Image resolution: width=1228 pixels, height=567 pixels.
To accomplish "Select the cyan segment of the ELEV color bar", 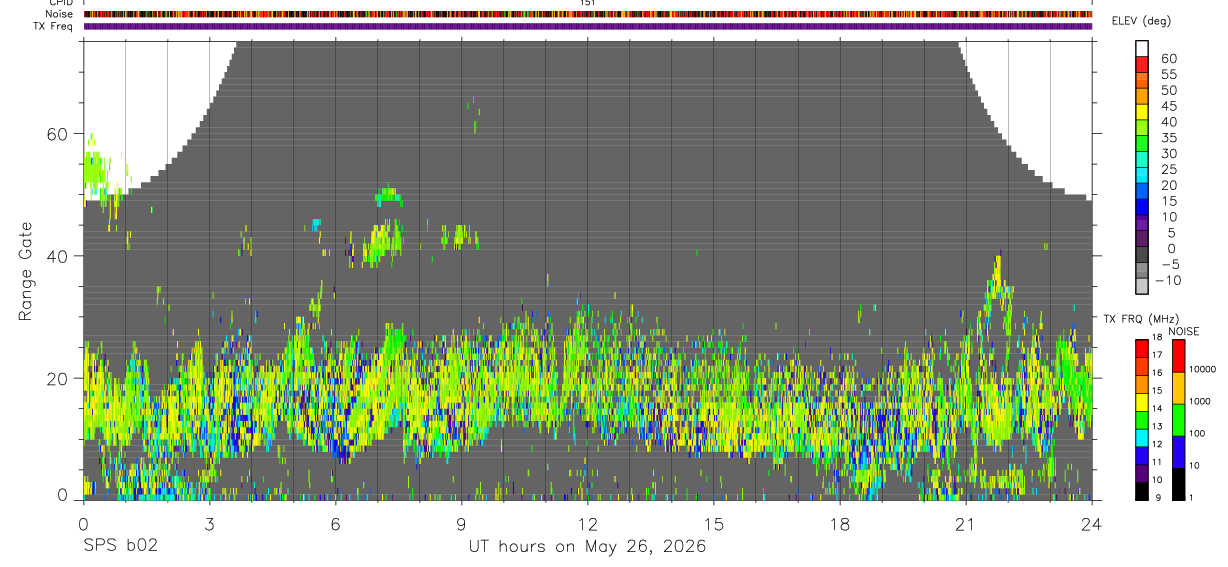I will pos(1142,174).
